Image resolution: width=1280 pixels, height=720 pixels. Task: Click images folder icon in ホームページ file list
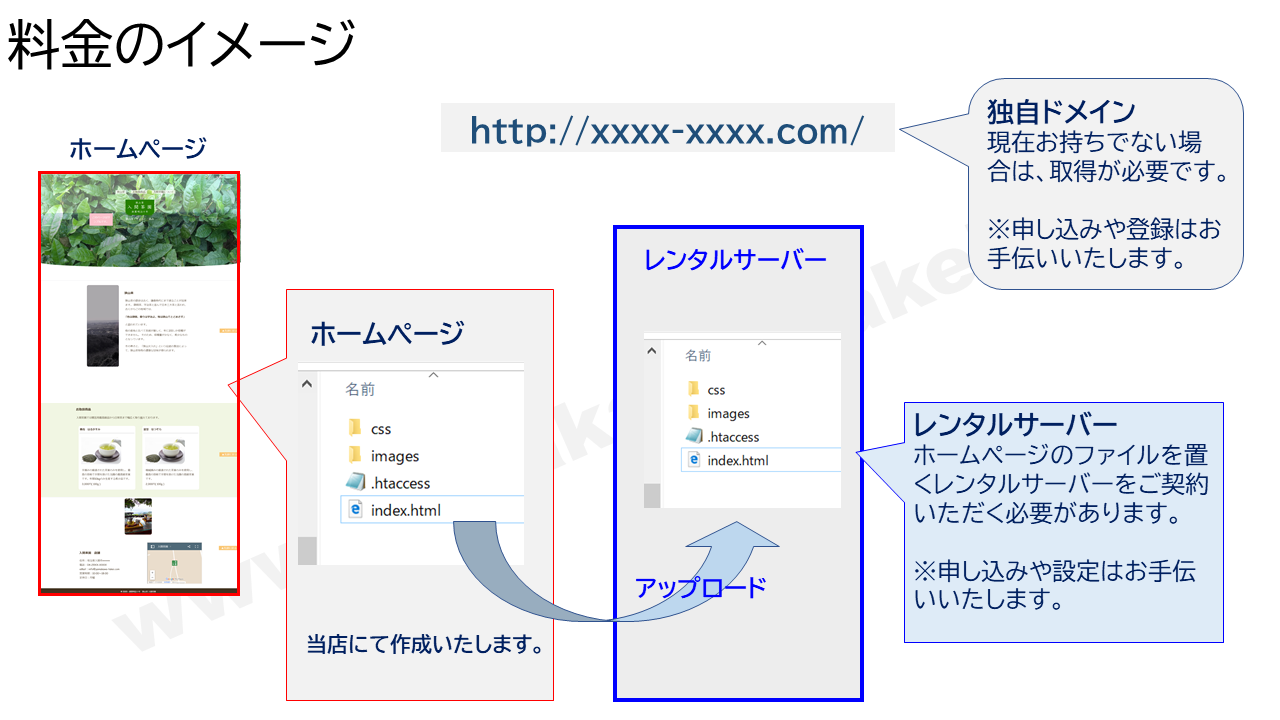[354, 456]
